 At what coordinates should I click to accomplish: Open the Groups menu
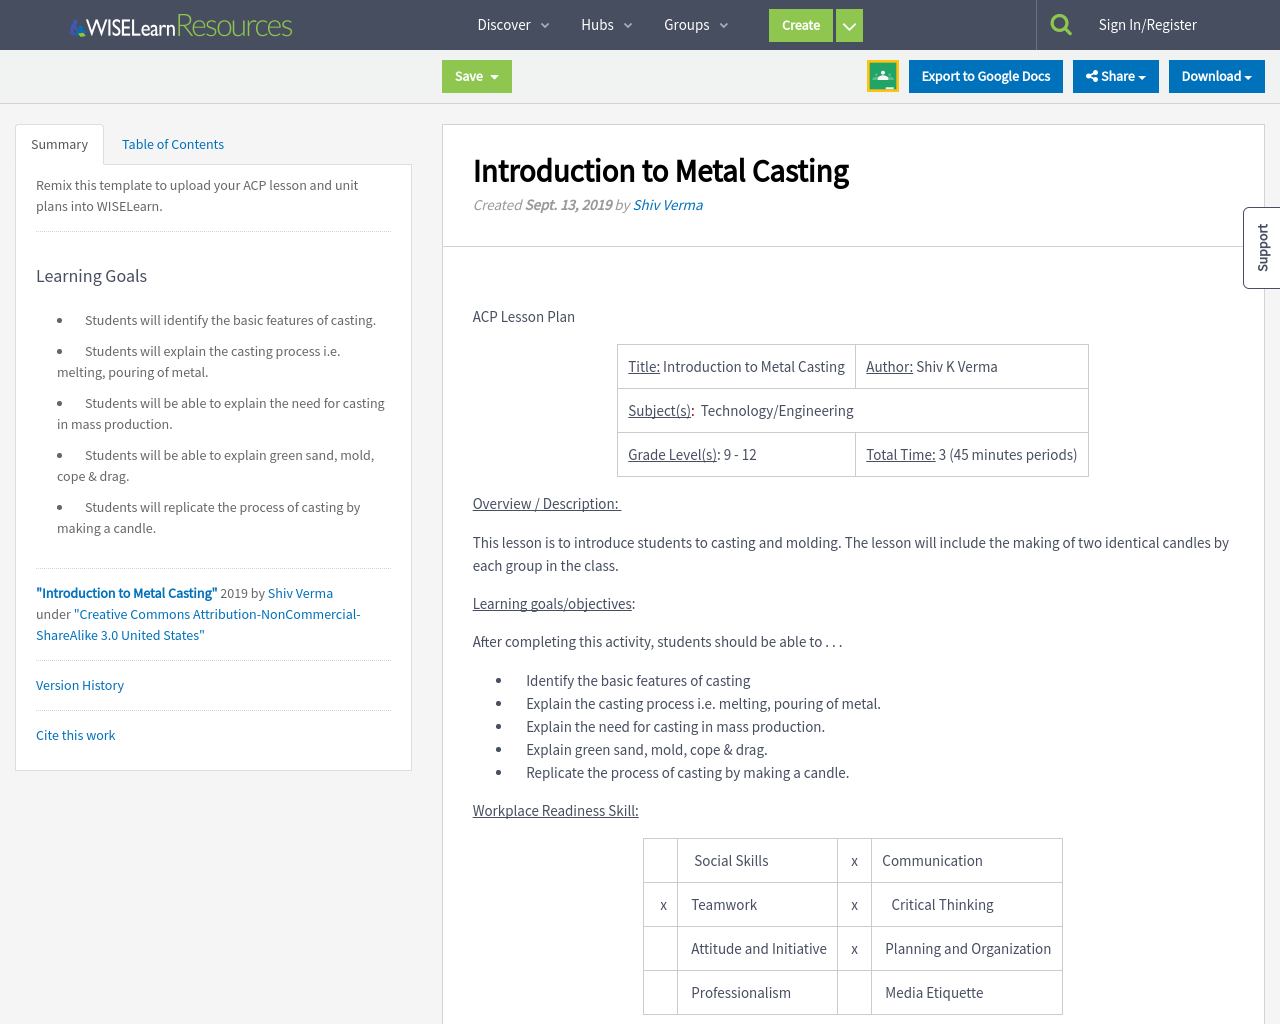coord(687,24)
